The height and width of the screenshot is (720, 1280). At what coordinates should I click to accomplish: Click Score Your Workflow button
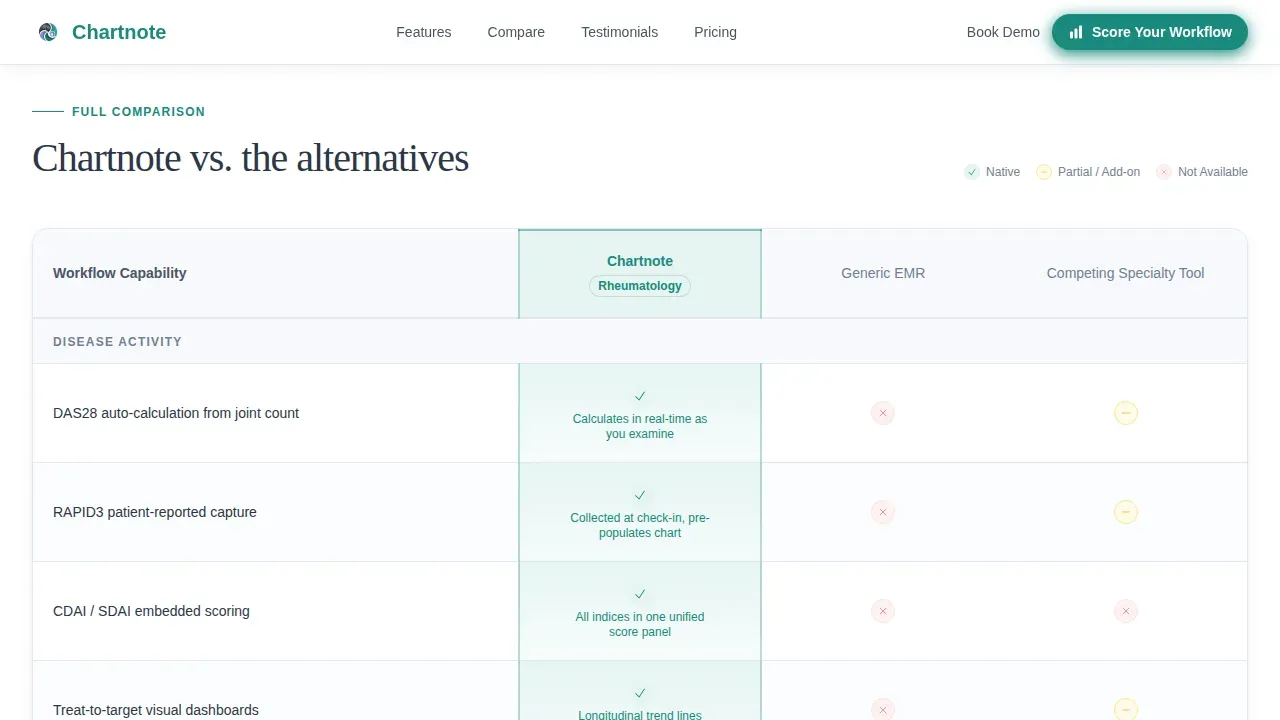(x=1150, y=32)
